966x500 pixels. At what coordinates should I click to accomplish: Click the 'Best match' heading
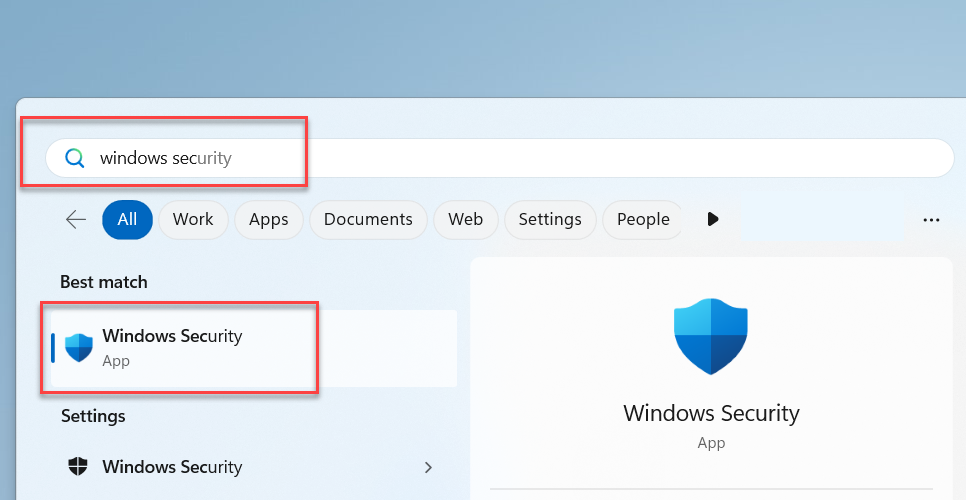pos(104,282)
